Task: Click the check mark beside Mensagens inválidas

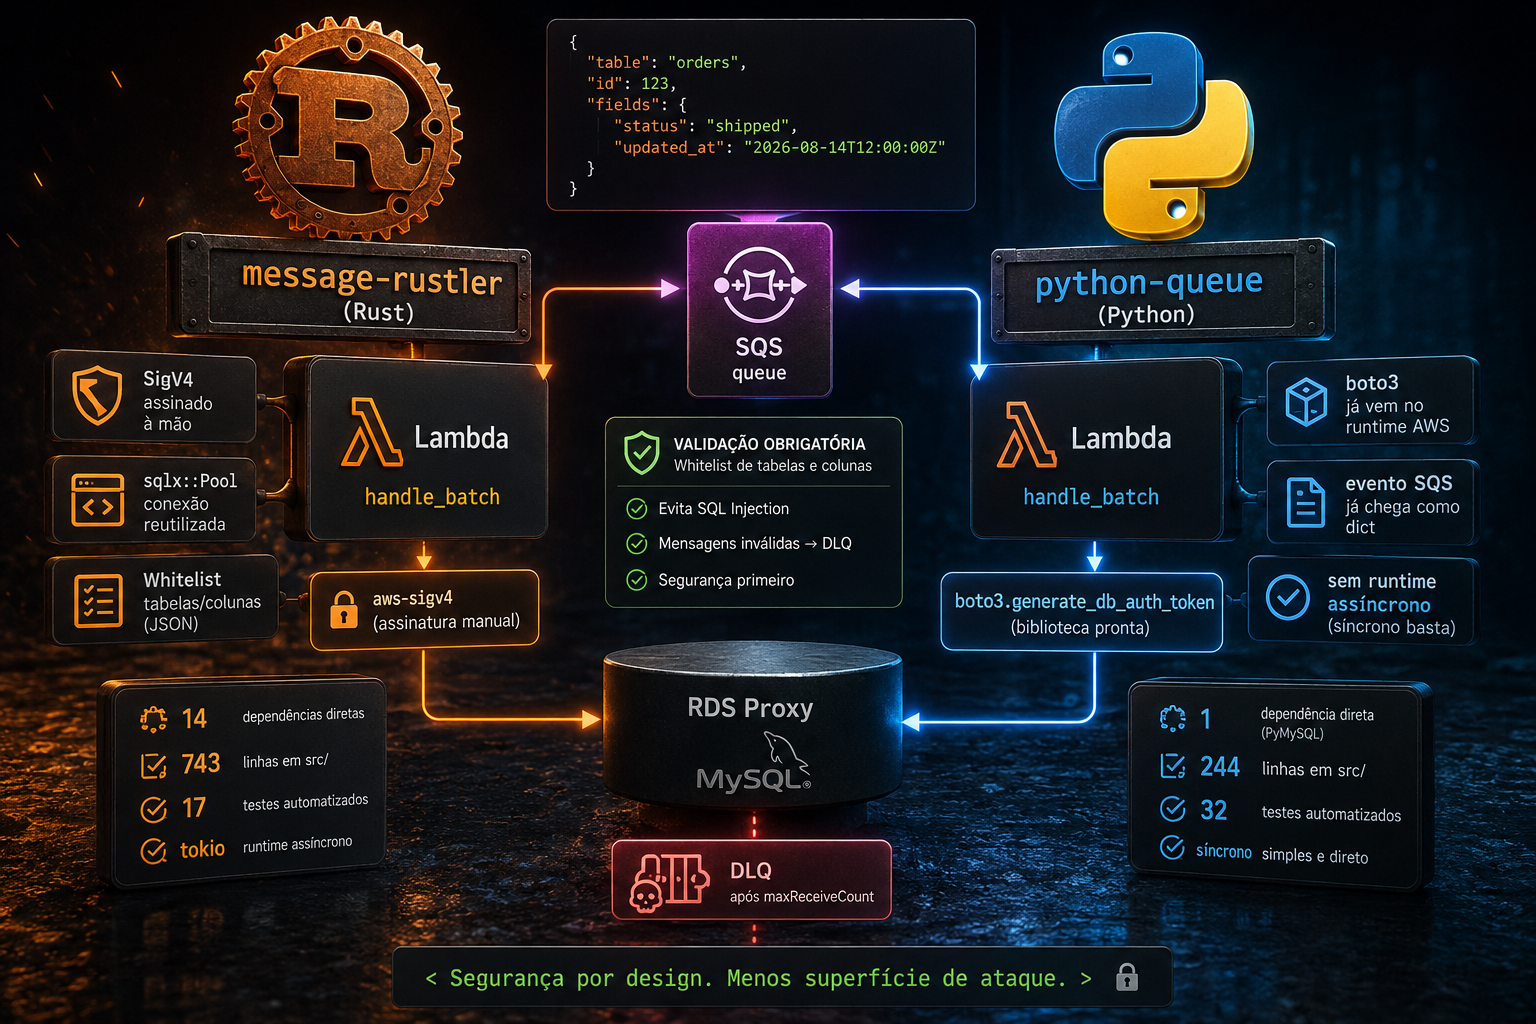Action: tap(636, 544)
